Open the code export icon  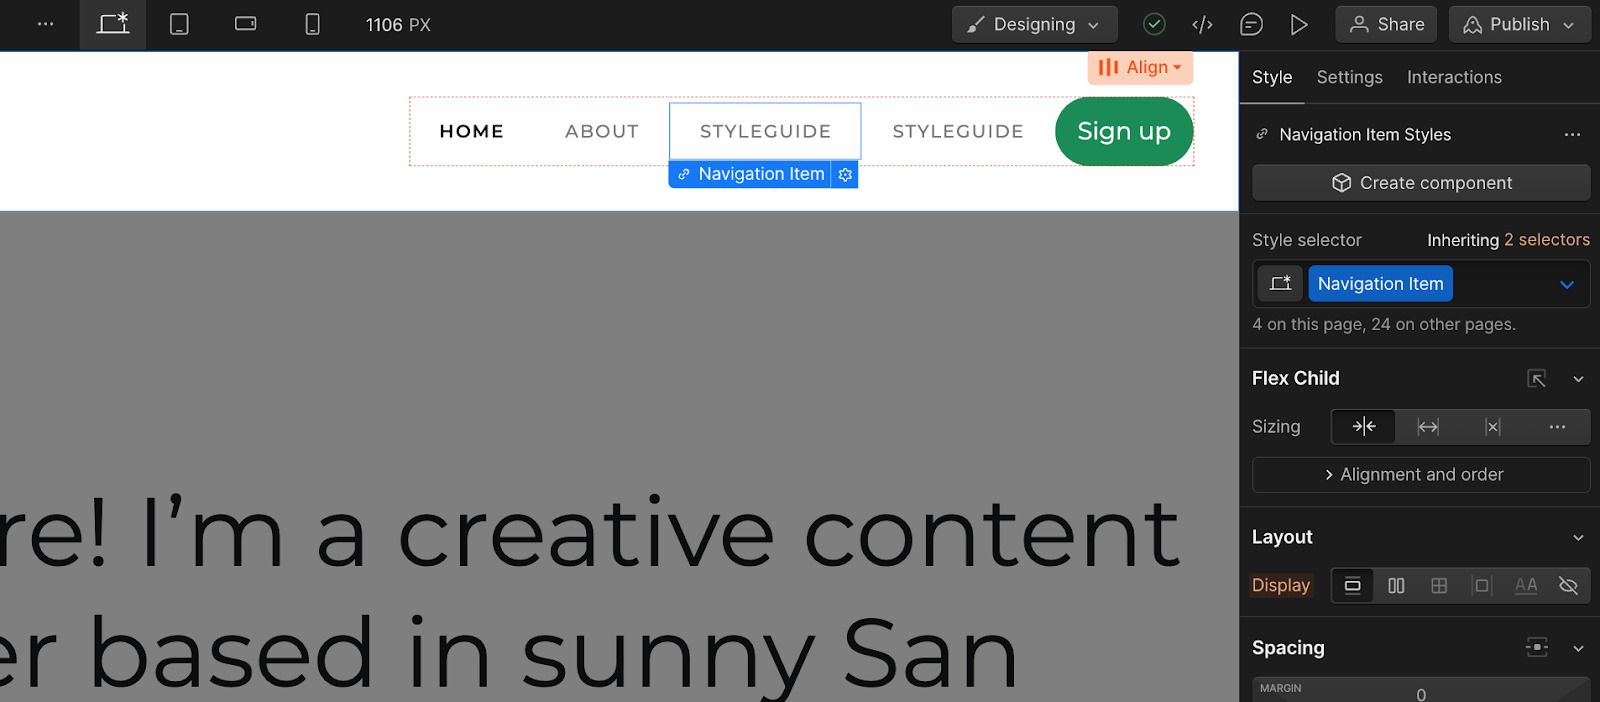click(x=1202, y=25)
